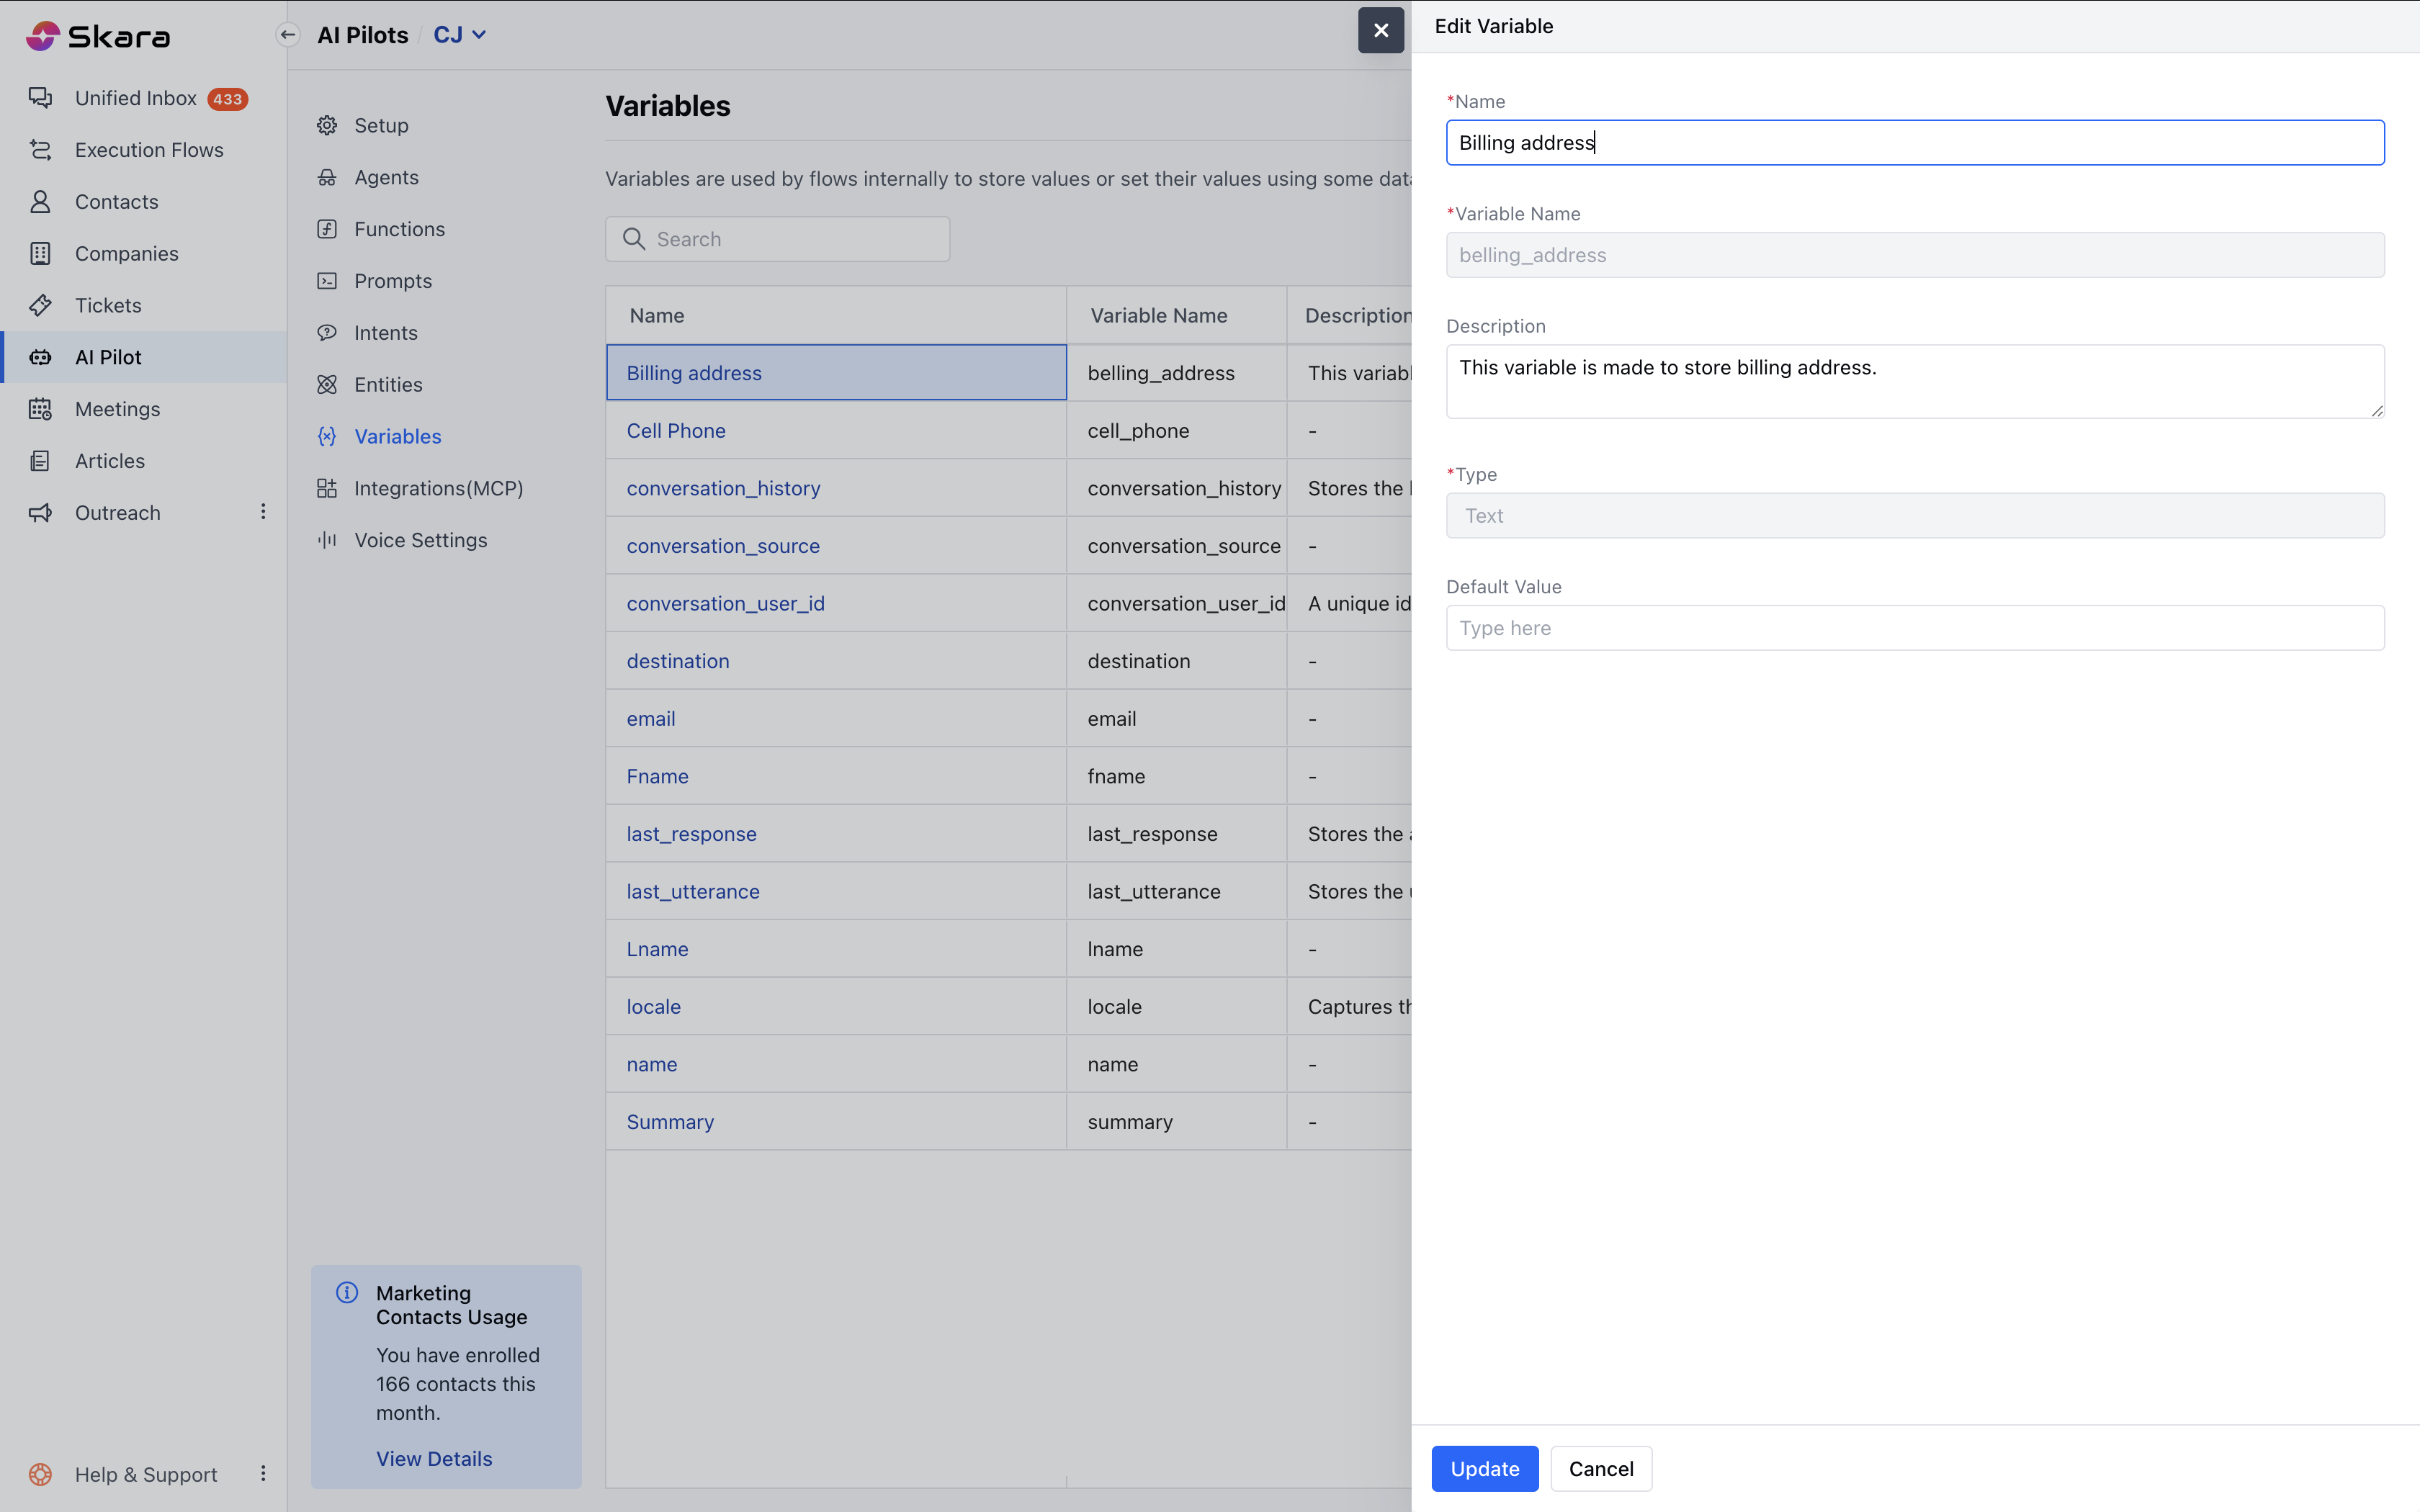Open Help & Support more options menu

click(263, 1473)
